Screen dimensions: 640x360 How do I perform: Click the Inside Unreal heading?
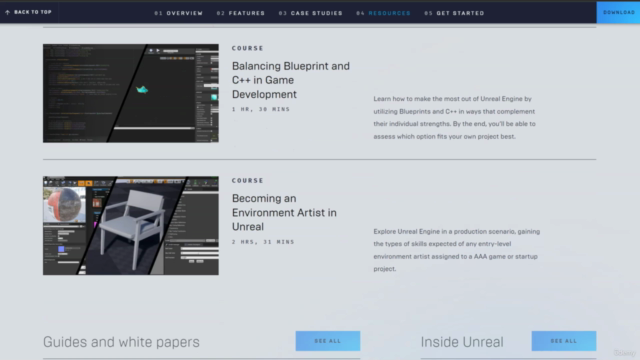click(x=462, y=342)
